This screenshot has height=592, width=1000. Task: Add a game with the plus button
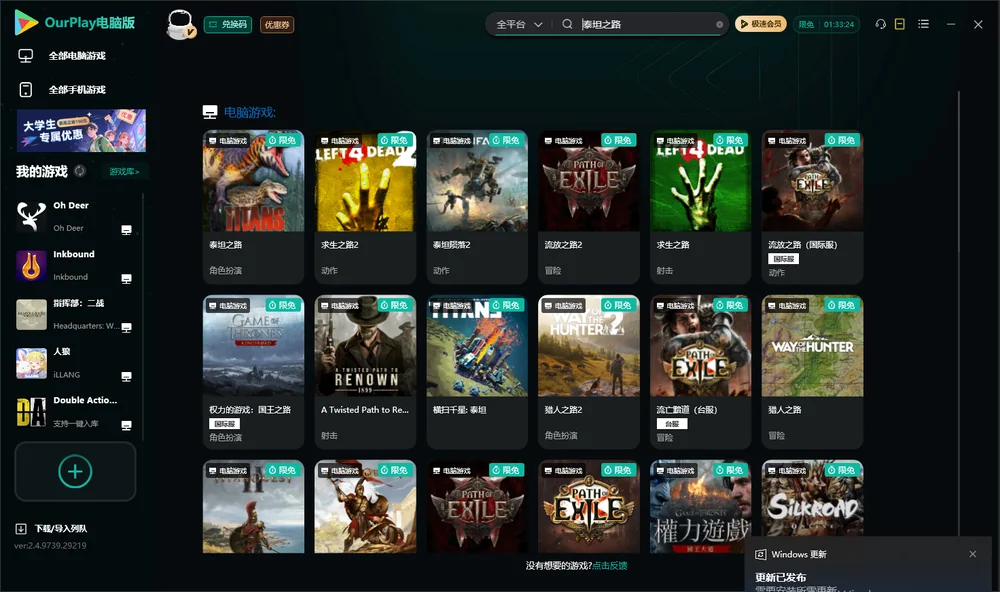(75, 471)
